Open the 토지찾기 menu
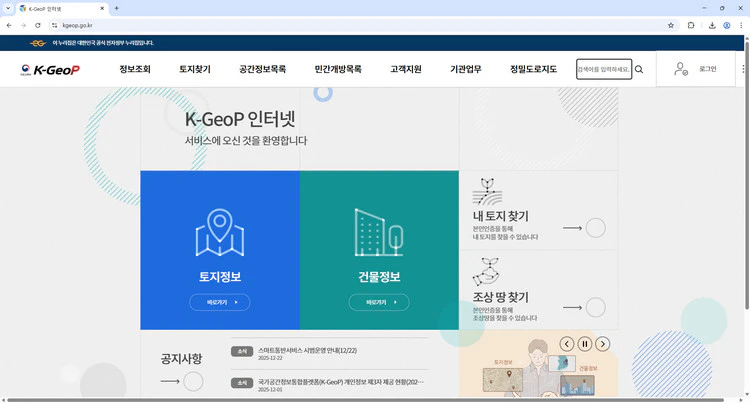The height and width of the screenshot is (403, 750). (x=195, y=69)
